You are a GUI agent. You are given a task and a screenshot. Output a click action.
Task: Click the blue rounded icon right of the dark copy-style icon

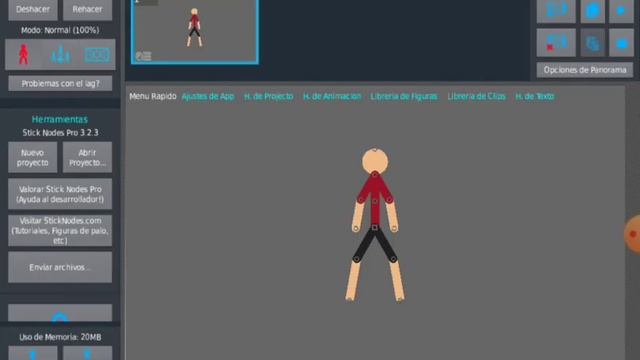[621, 43]
